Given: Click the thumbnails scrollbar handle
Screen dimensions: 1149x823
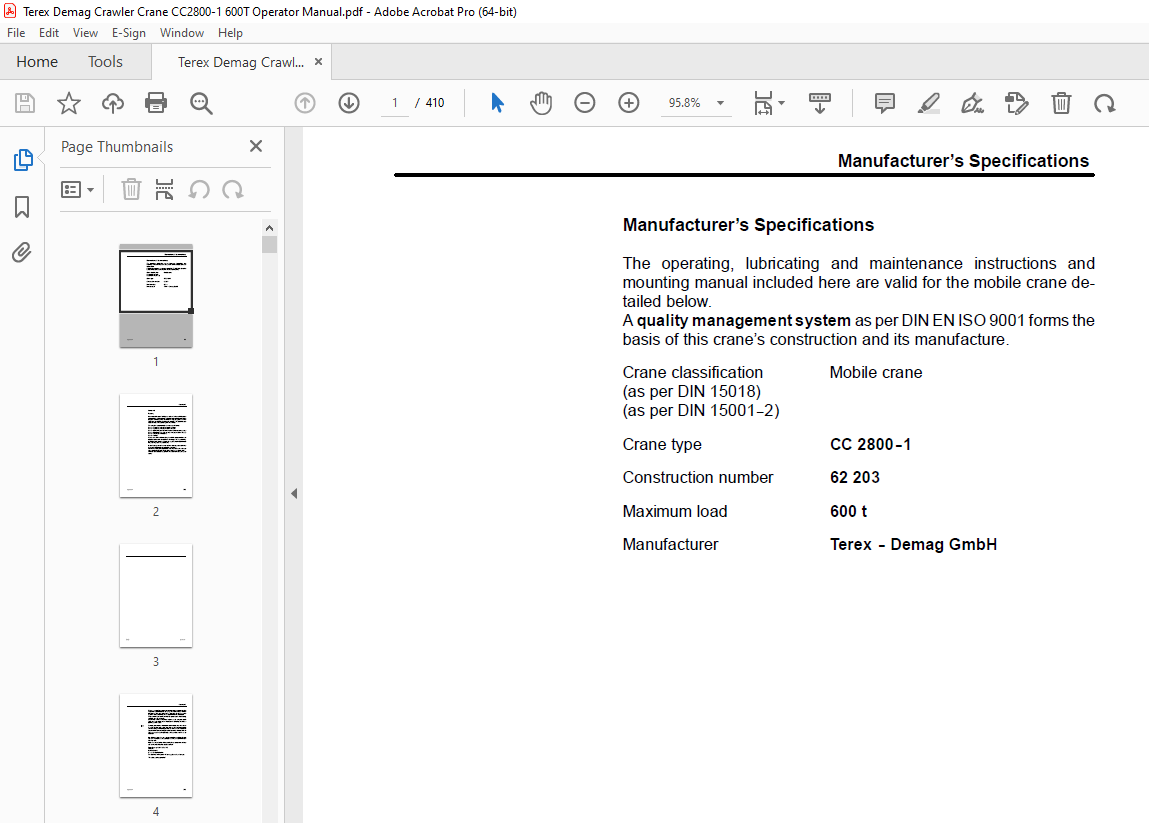Looking at the screenshot, I should [x=270, y=245].
